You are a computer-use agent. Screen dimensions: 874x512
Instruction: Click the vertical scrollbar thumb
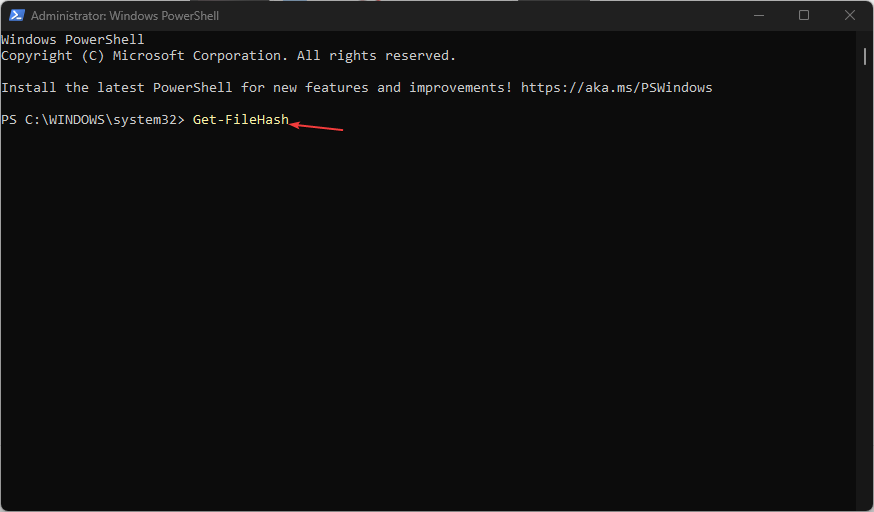[865, 56]
